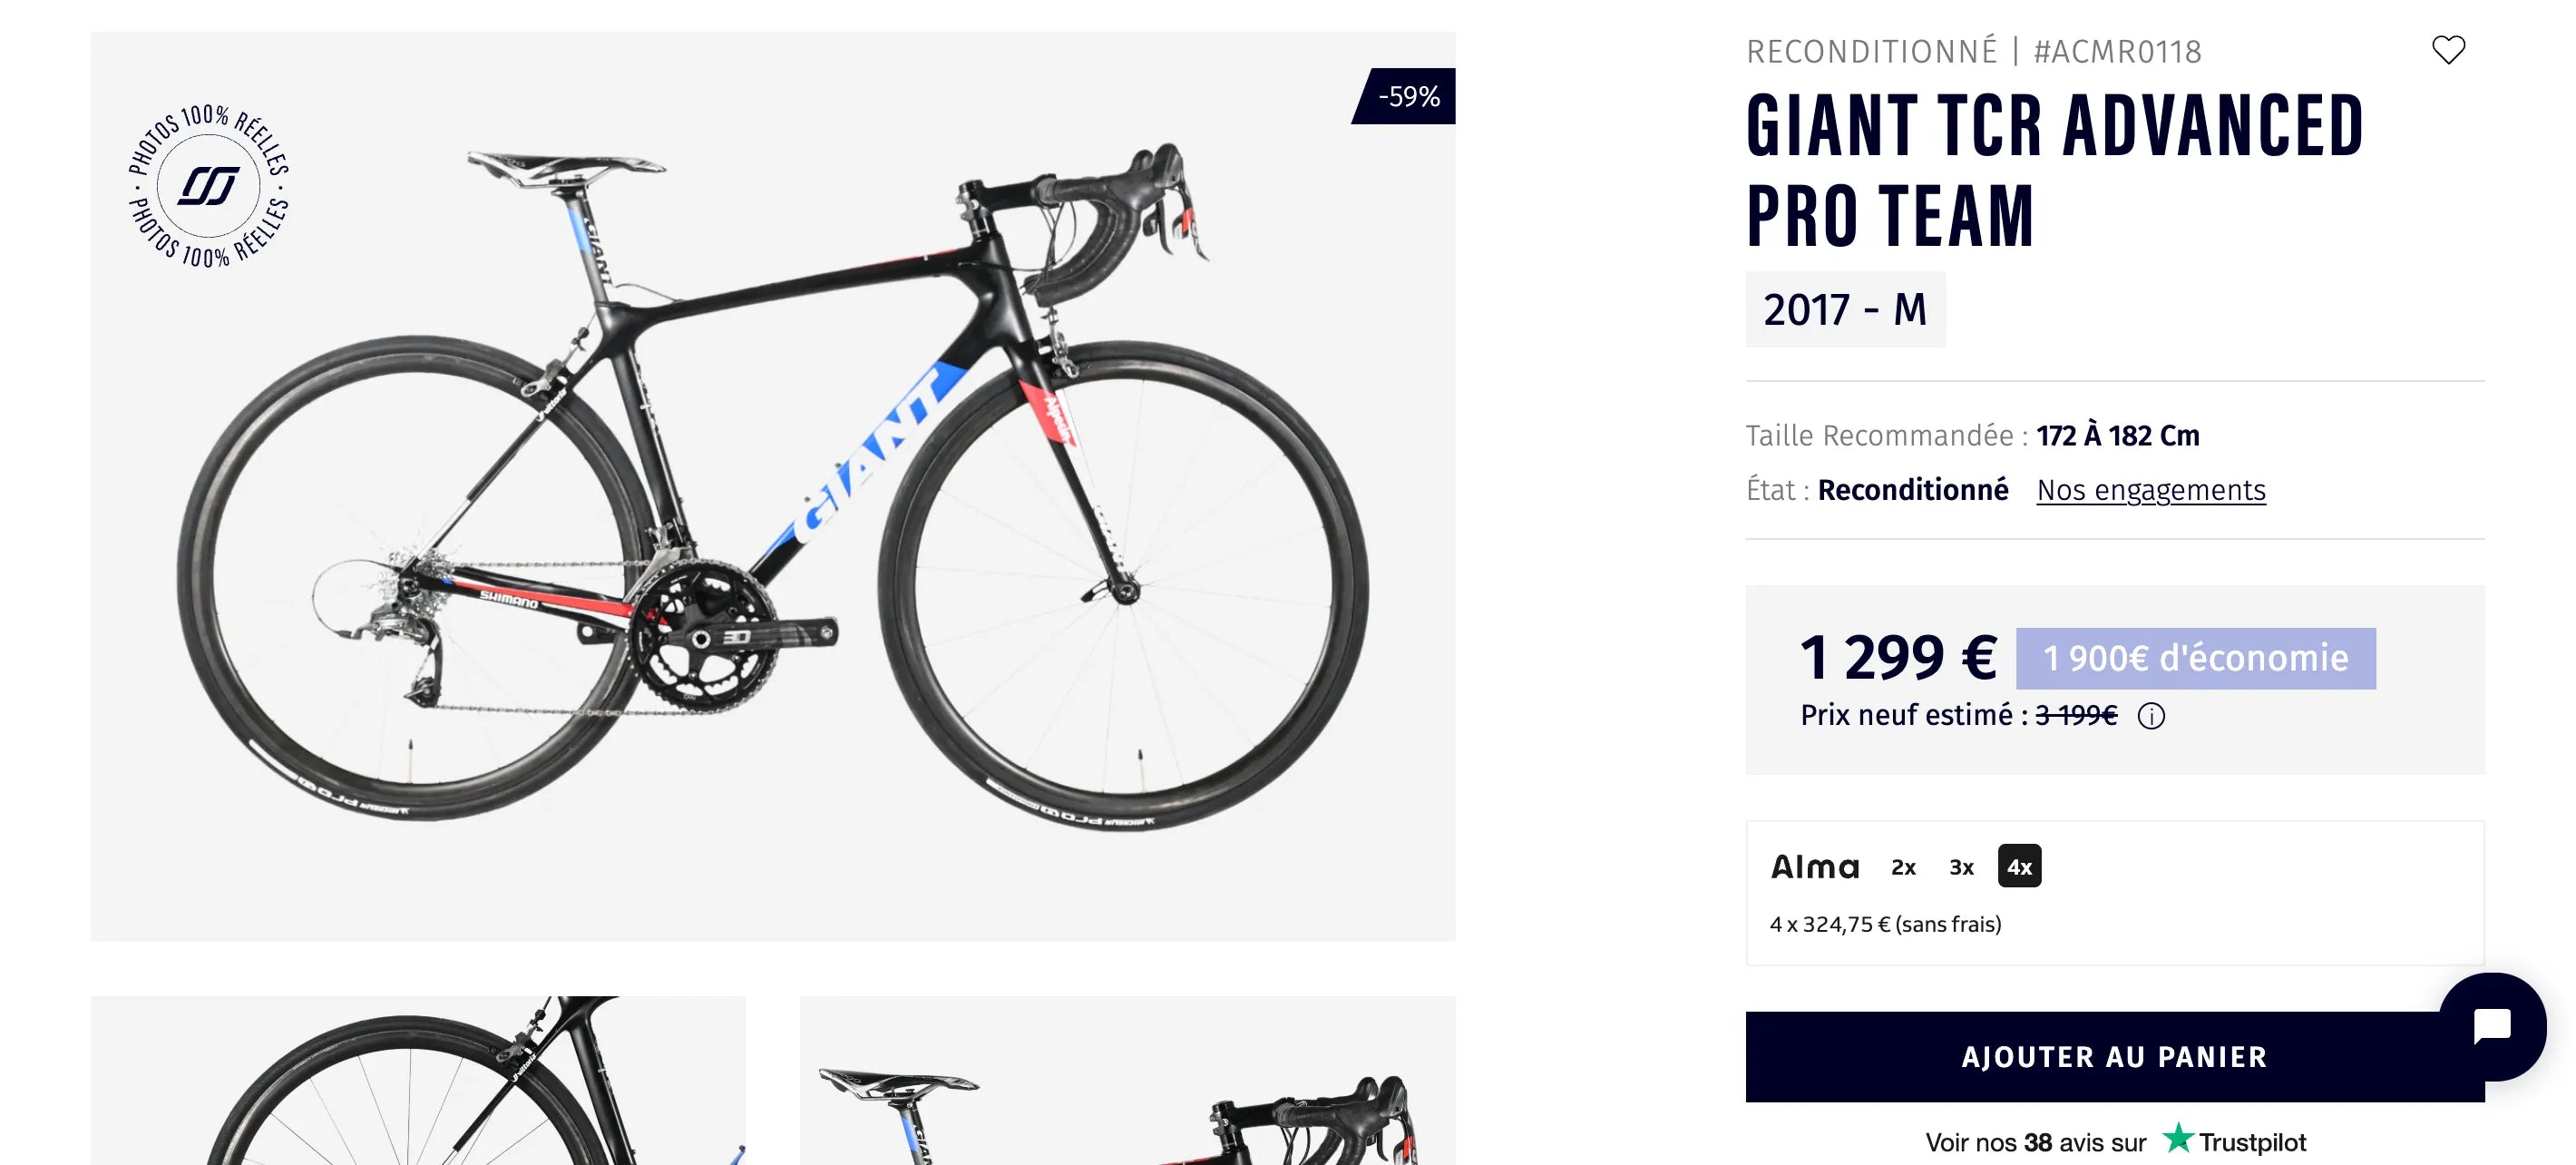Click the "1 900€ d'économie" savings badge
The height and width of the screenshot is (1165, 2576).
(x=2195, y=659)
